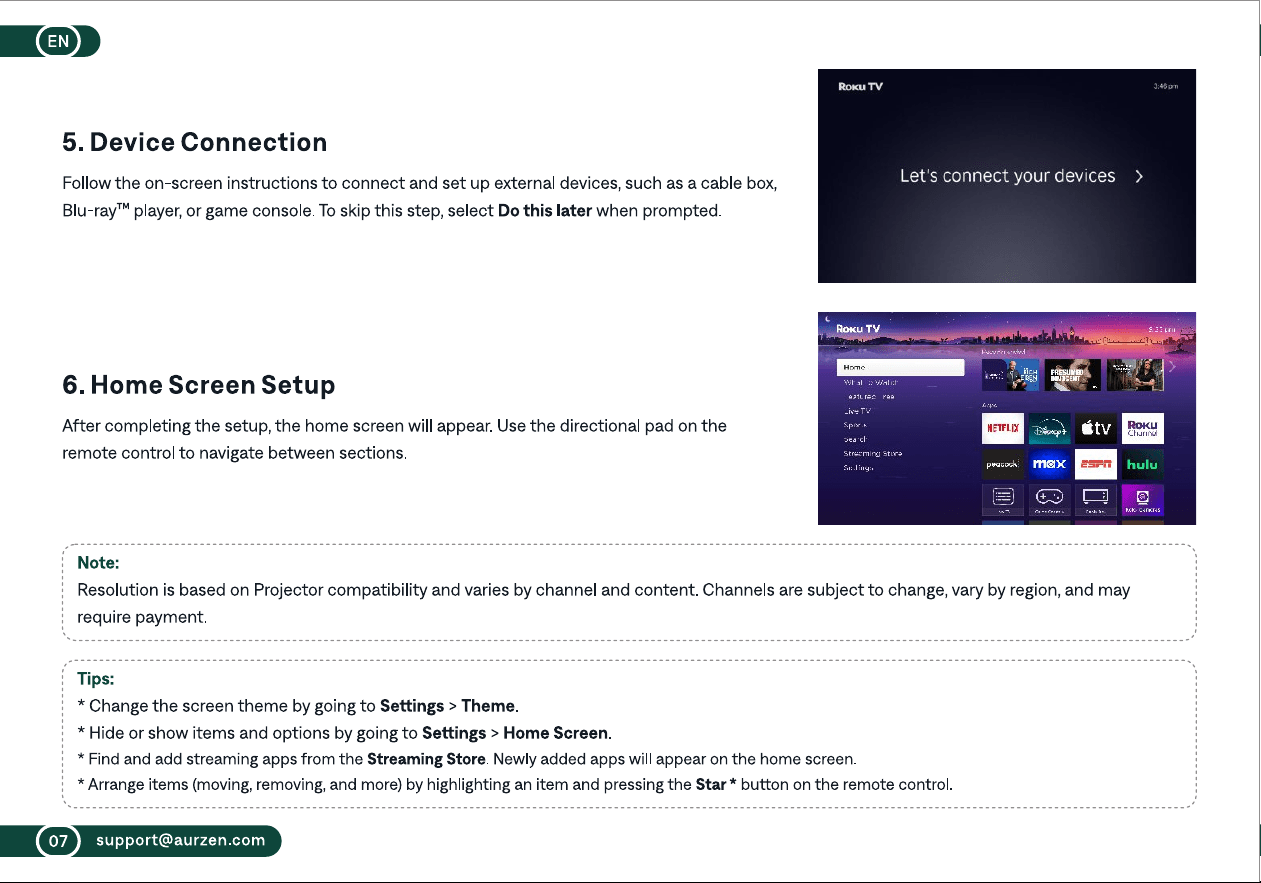Open the third recommended show thumbnail
The width and height of the screenshot is (1261, 883).
click(x=1136, y=375)
